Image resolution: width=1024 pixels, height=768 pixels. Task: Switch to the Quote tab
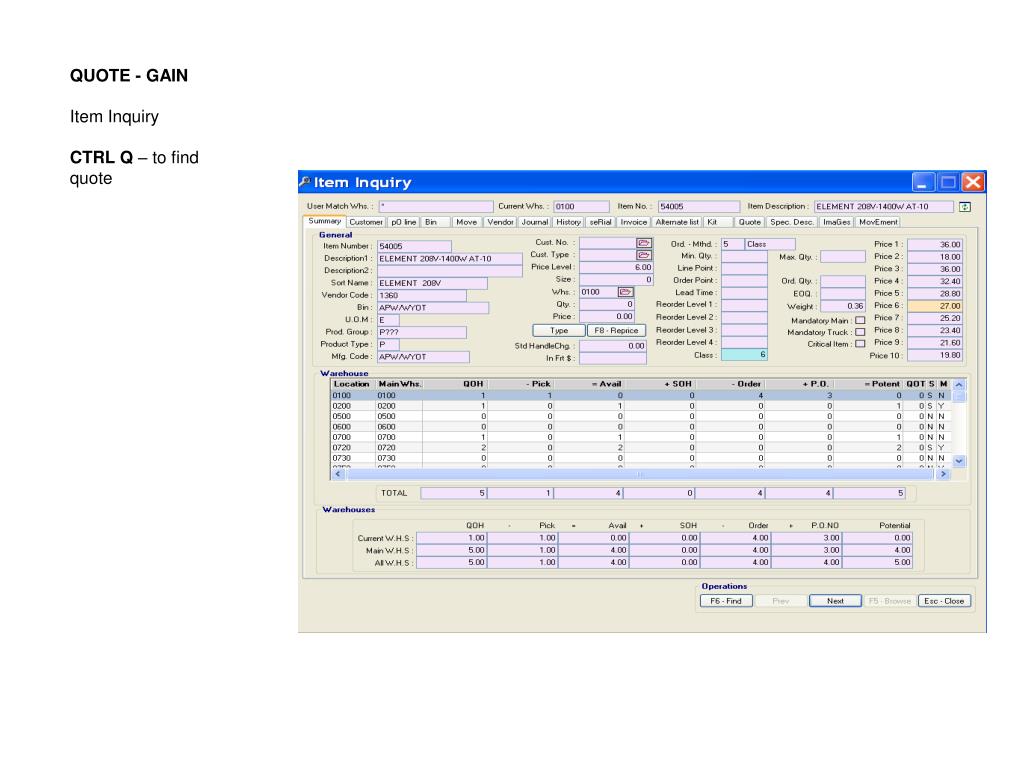pyautogui.click(x=749, y=222)
